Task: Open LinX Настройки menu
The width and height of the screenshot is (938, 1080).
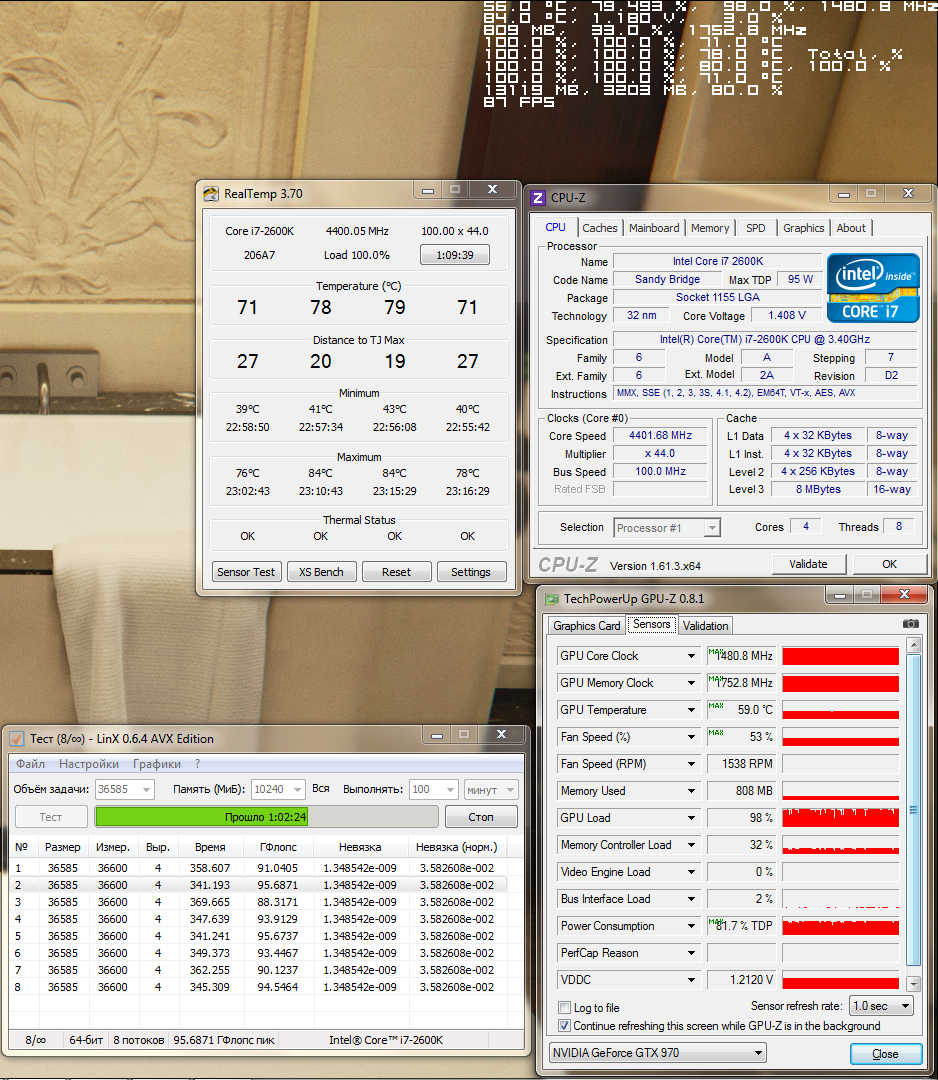Action: pyautogui.click(x=89, y=764)
